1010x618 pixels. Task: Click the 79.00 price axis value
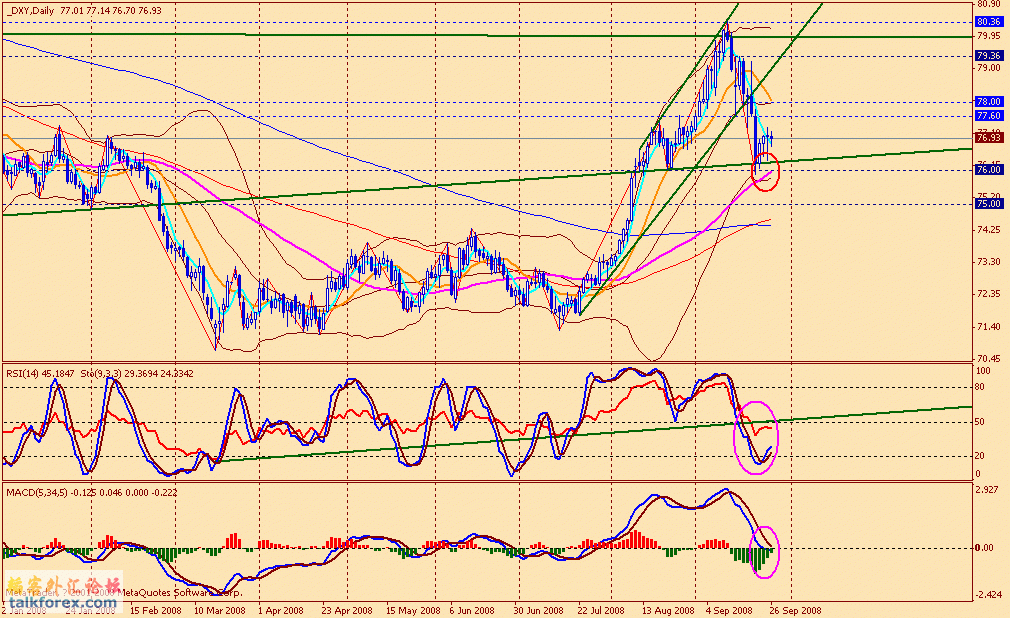pyautogui.click(x=989, y=68)
